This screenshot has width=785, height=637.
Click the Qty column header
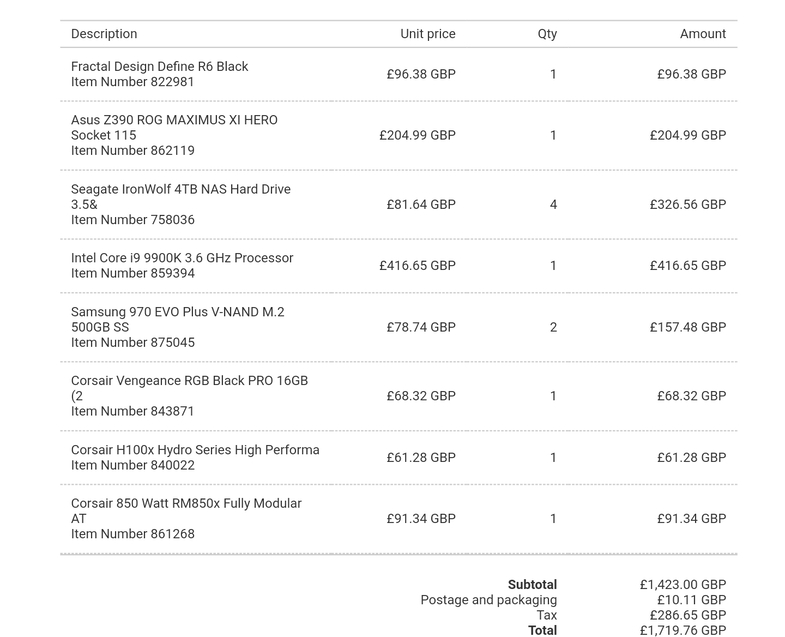click(547, 34)
